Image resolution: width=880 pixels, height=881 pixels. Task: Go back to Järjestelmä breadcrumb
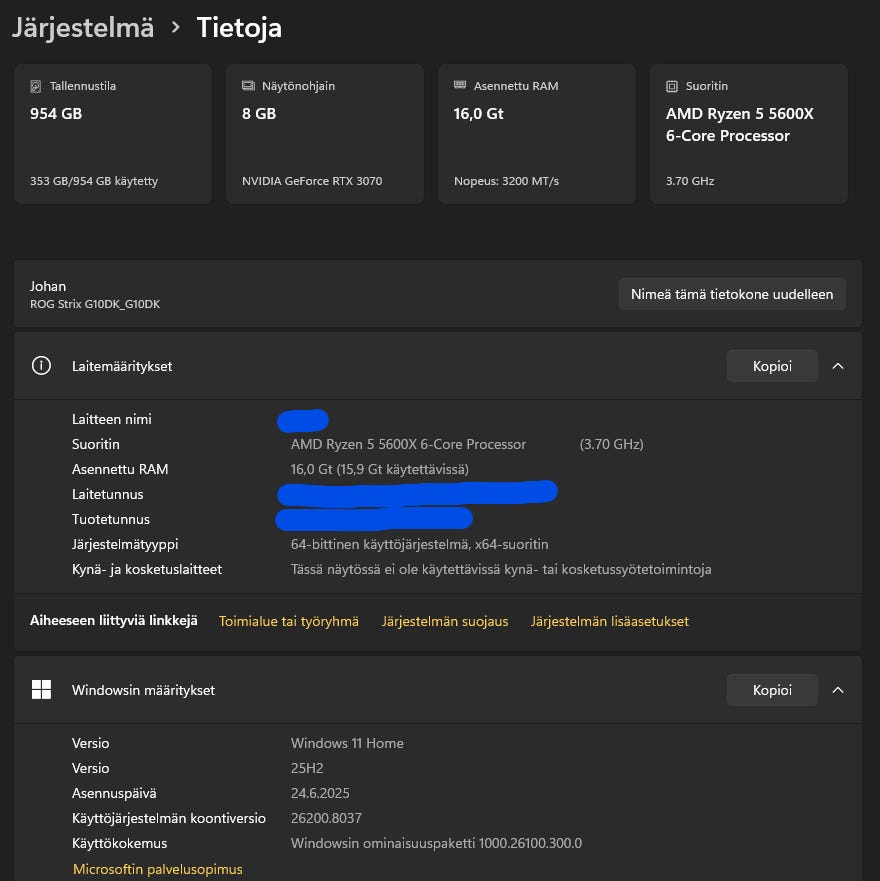[83, 28]
